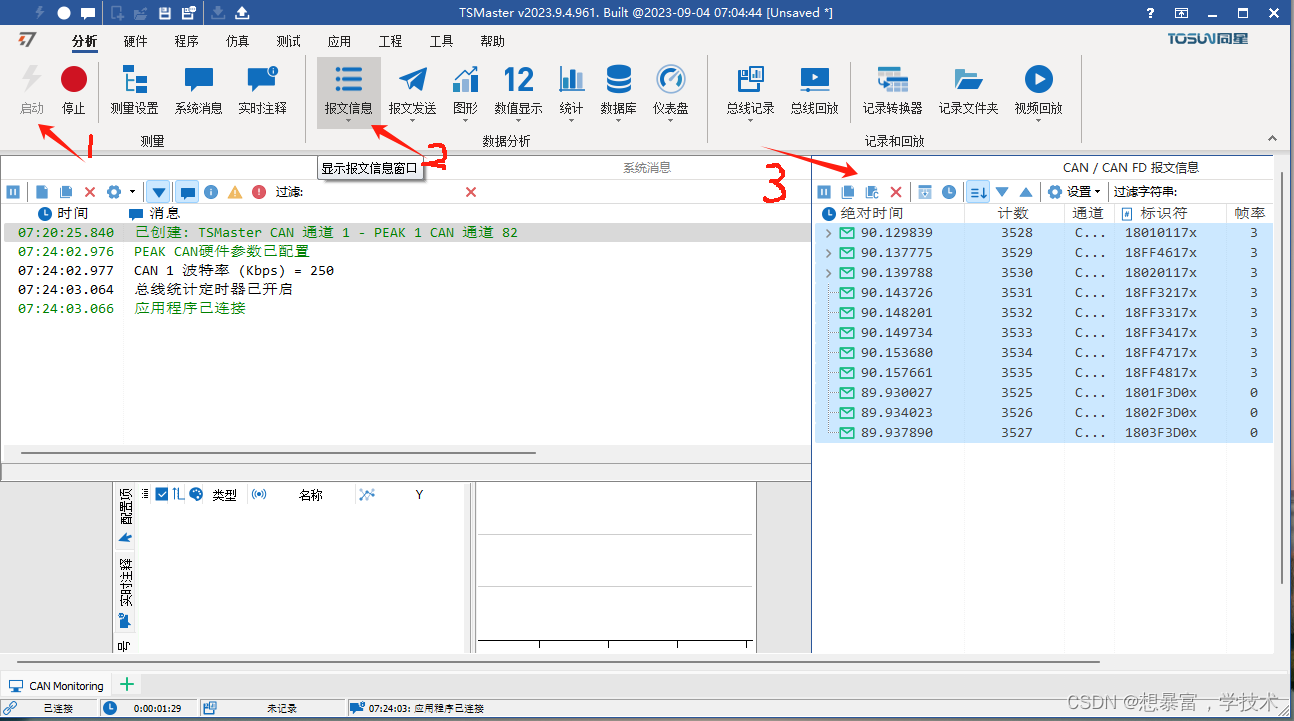Click vertical scrollbar at right window edge
The image size is (1294, 721).
[1282, 377]
